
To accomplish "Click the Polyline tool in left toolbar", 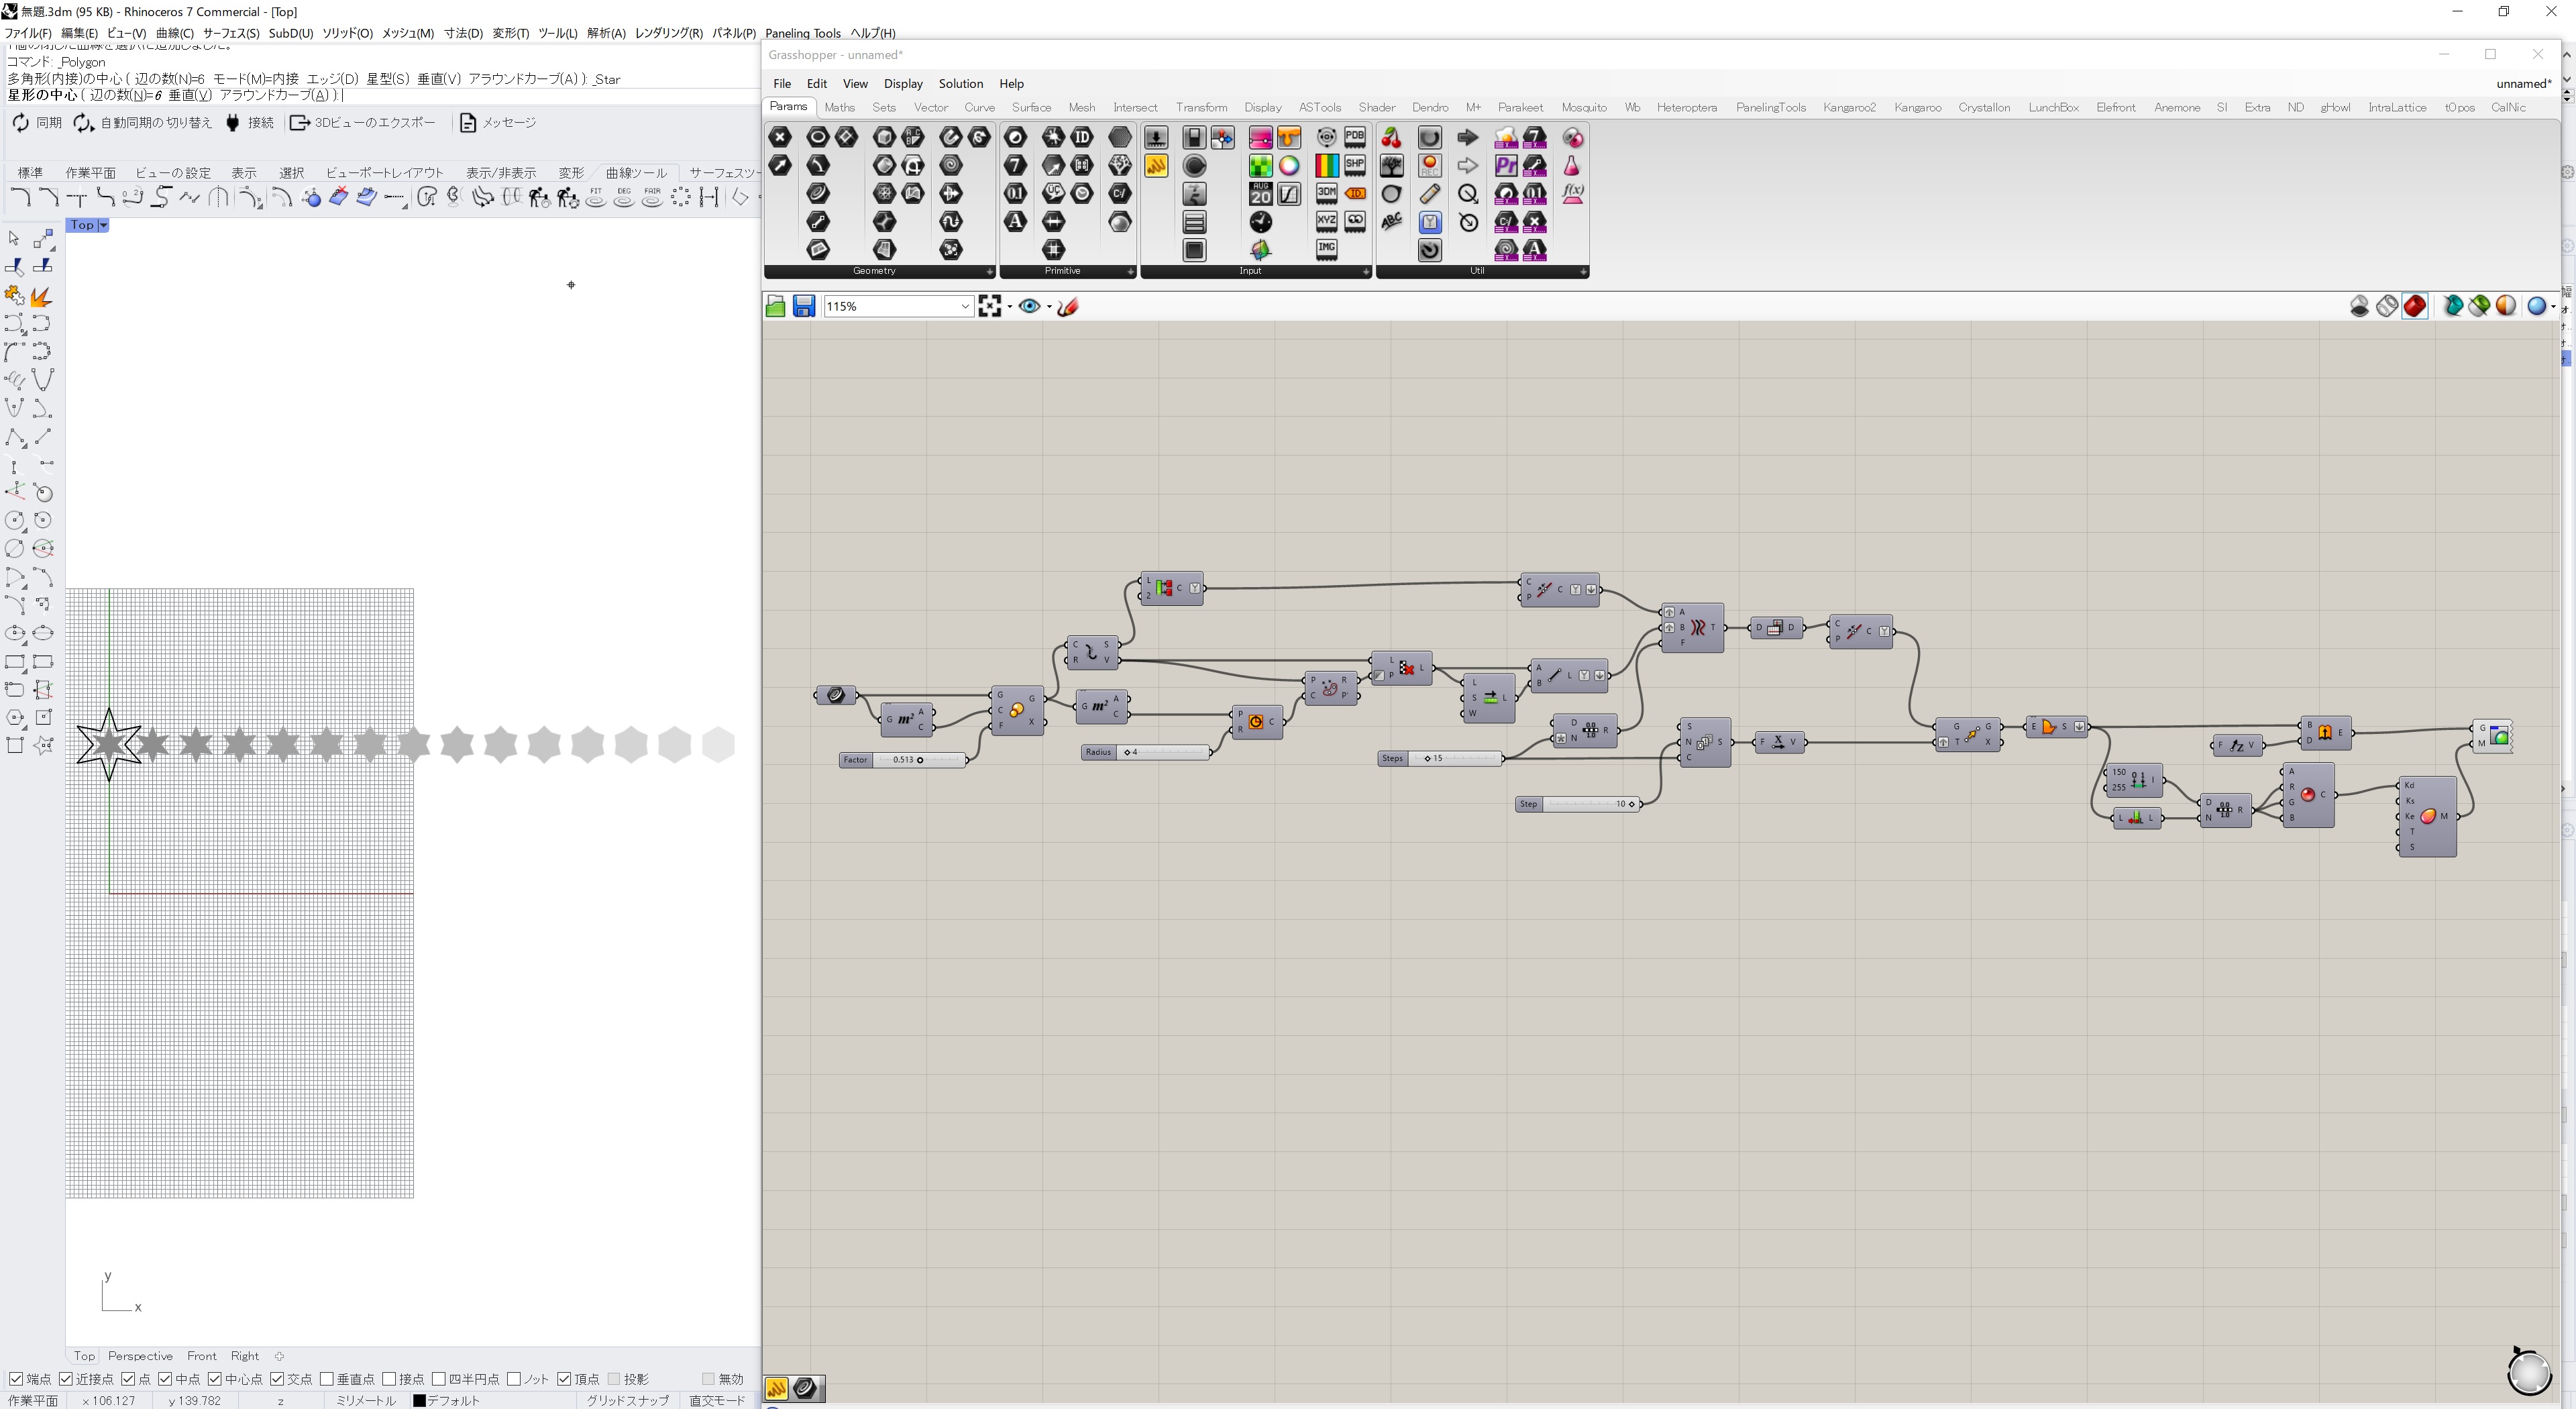I will click(15, 437).
